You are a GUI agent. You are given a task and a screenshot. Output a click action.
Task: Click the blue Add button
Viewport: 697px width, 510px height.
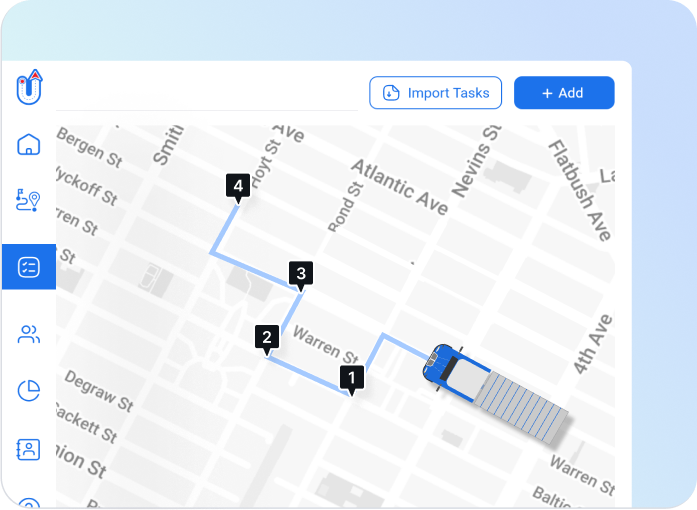(x=564, y=93)
